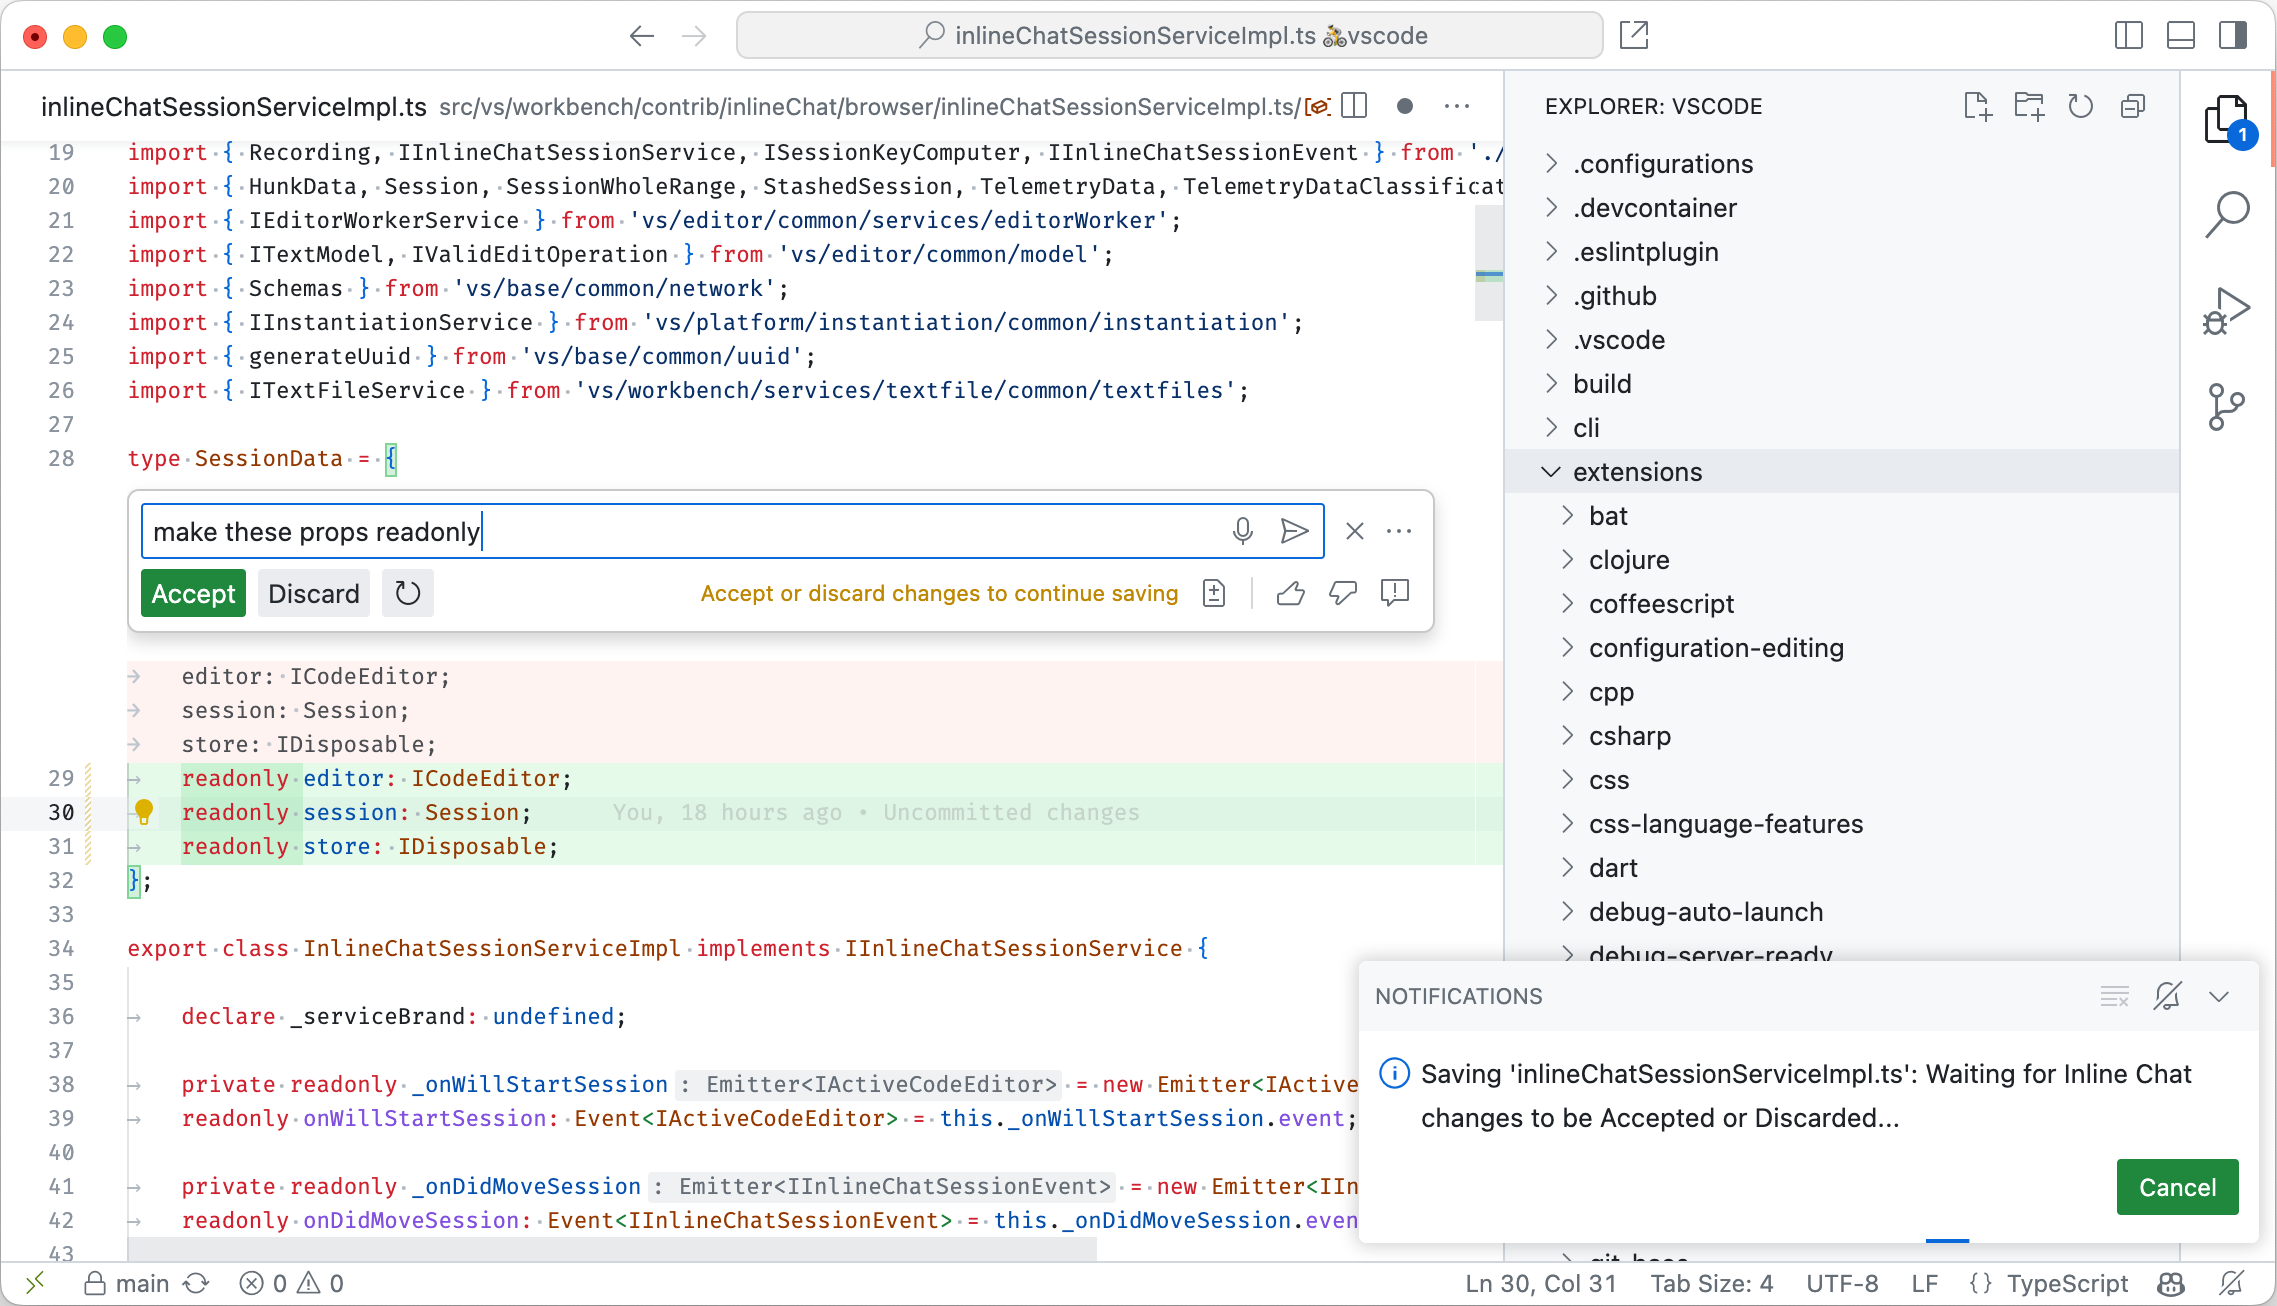The width and height of the screenshot is (2277, 1306).
Task: Open Search in the activity bar
Action: 2227,213
